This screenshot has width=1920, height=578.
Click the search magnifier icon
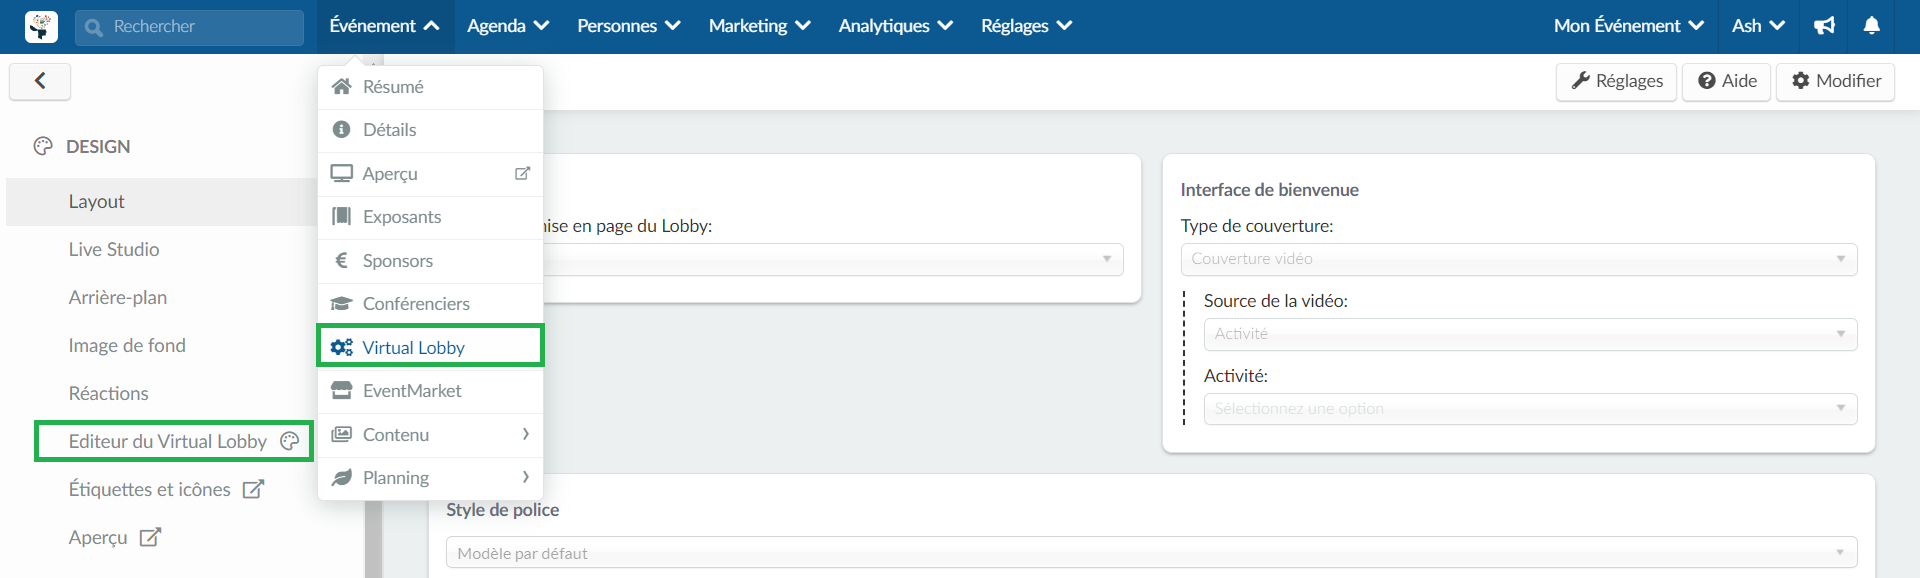(x=94, y=27)
